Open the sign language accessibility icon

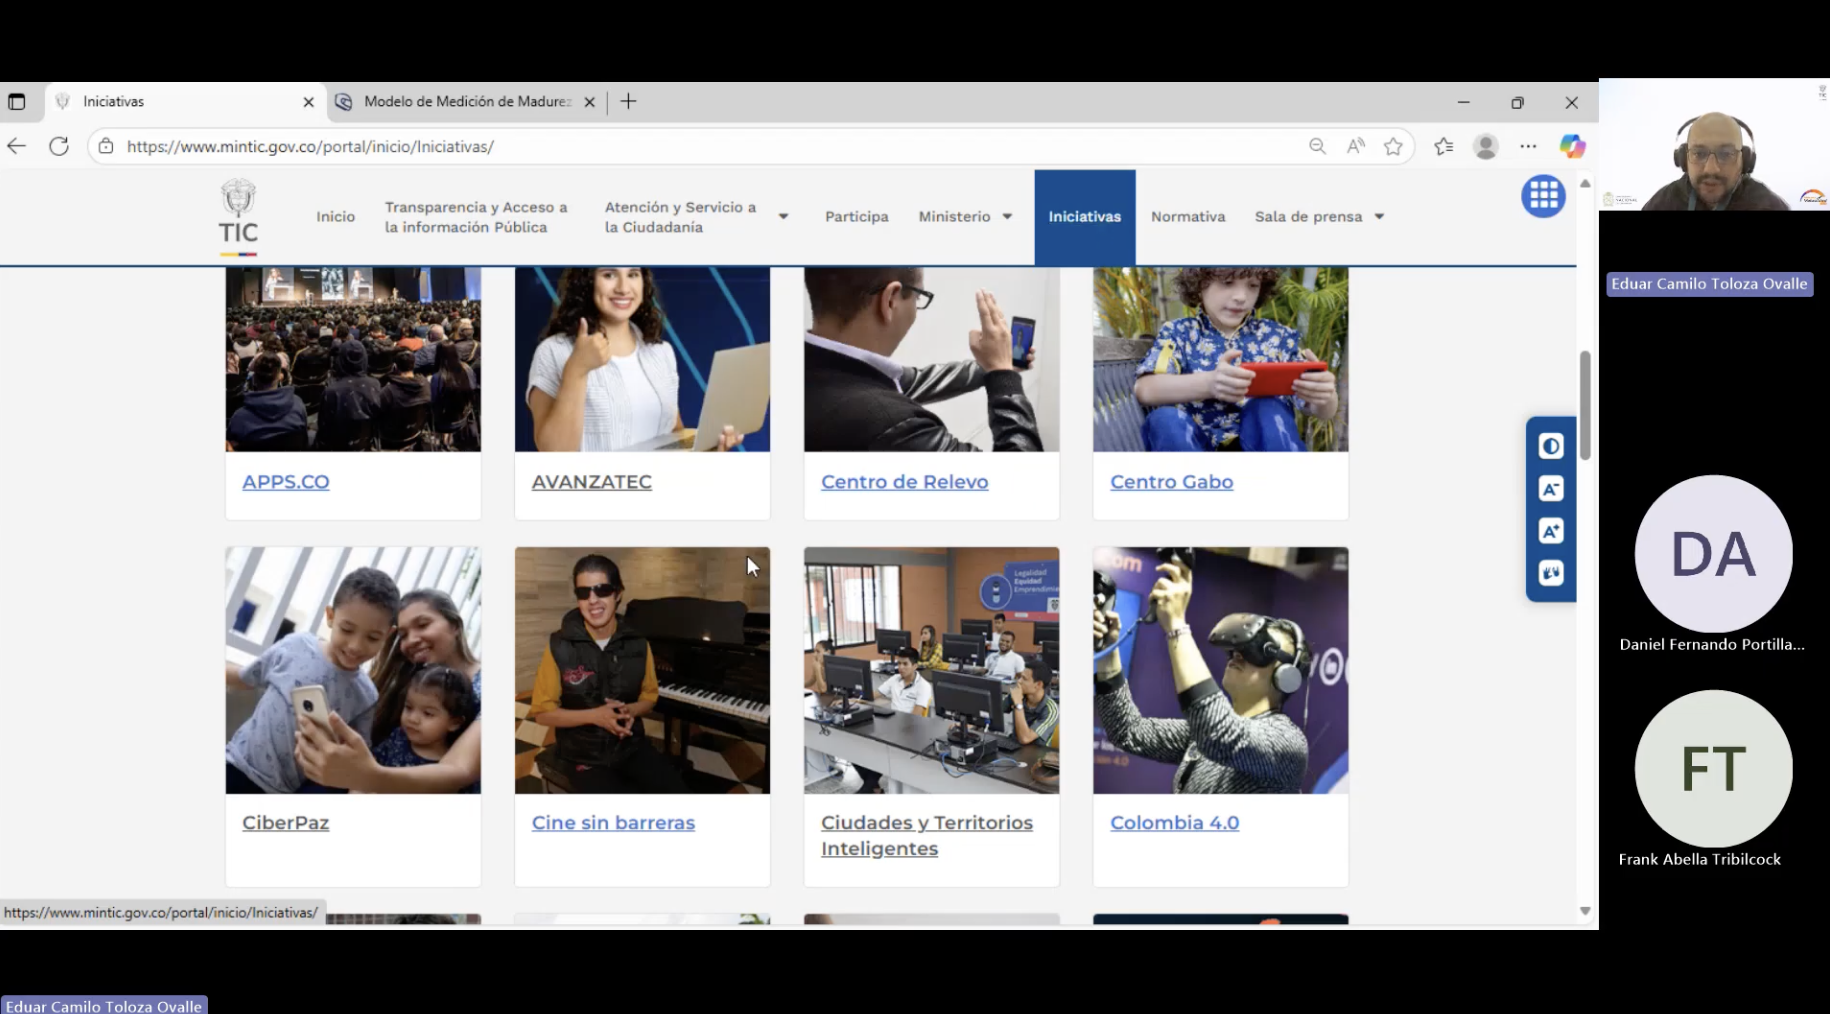(x=1550, y=573)
